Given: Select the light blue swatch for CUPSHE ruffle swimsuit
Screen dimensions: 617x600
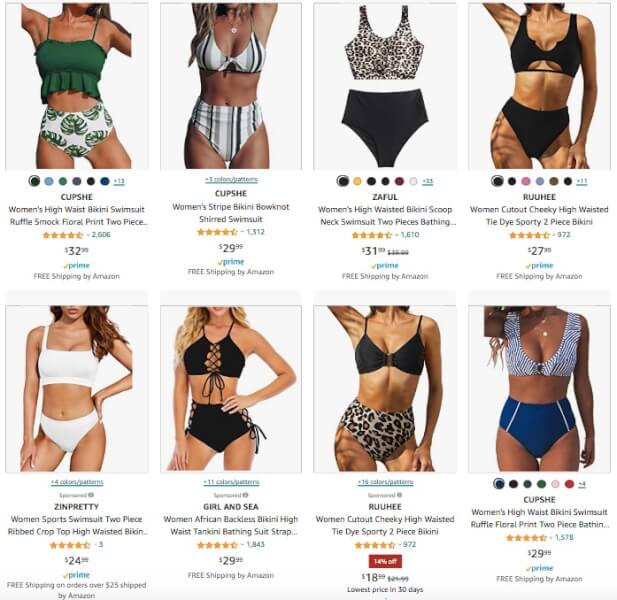Looking at the screenshot, I should (49, 181).
